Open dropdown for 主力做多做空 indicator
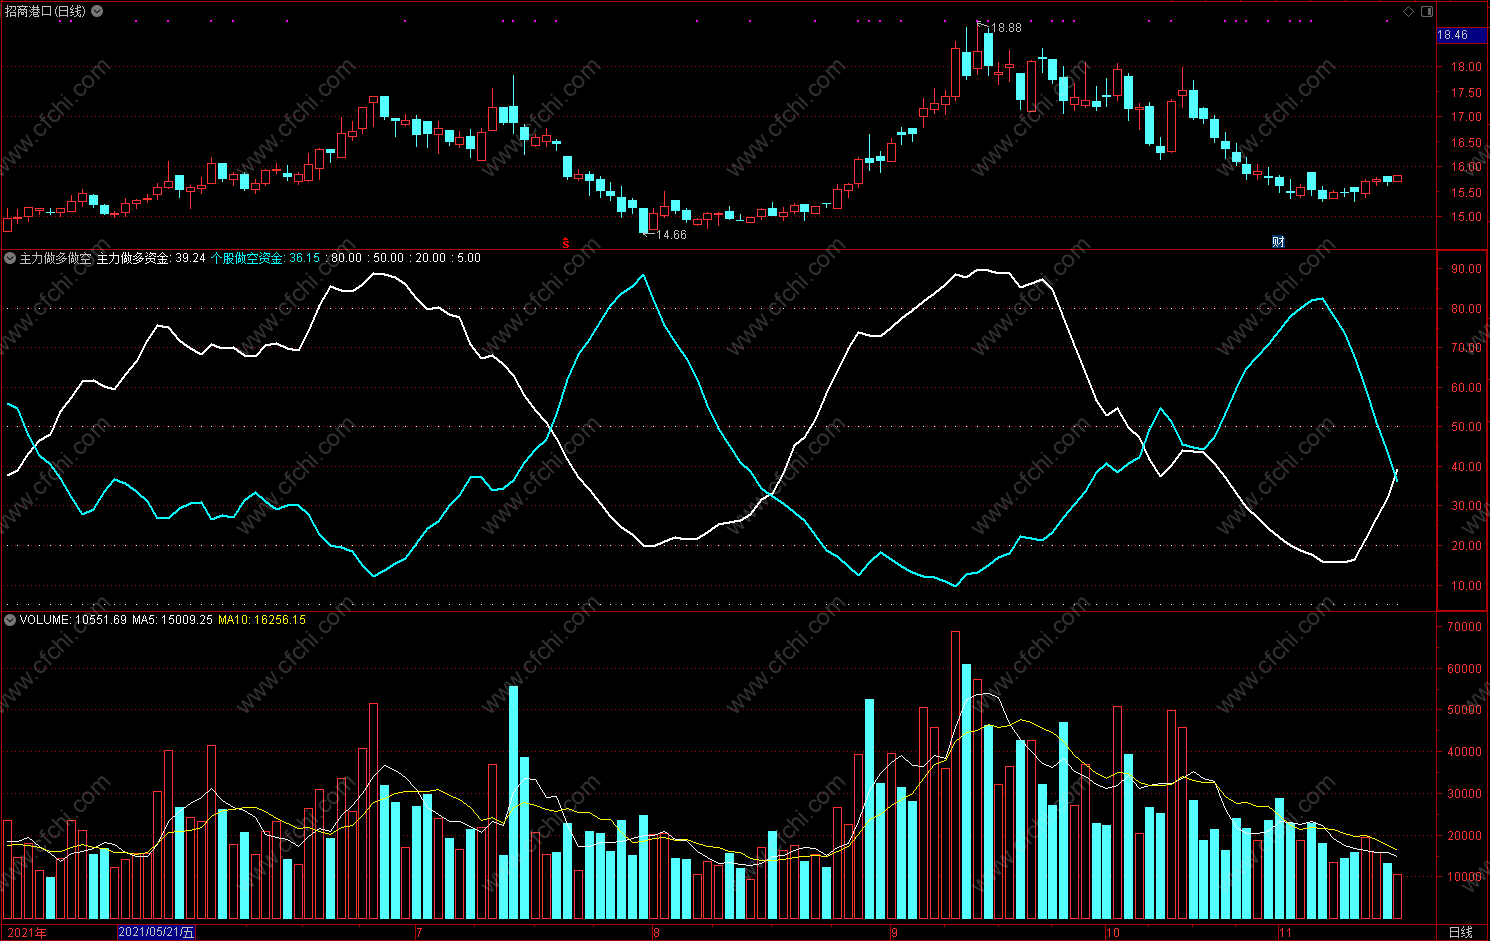This screenshot has height=941, width=1490. pyautogui.click(x=10, y=258)
